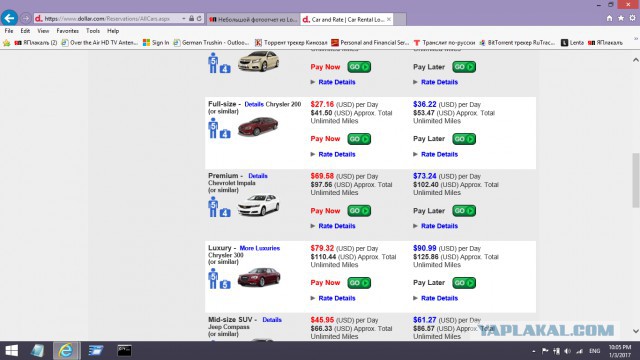
Task: Click Pay Now GO for Luxury
Action: click(359, 282)
